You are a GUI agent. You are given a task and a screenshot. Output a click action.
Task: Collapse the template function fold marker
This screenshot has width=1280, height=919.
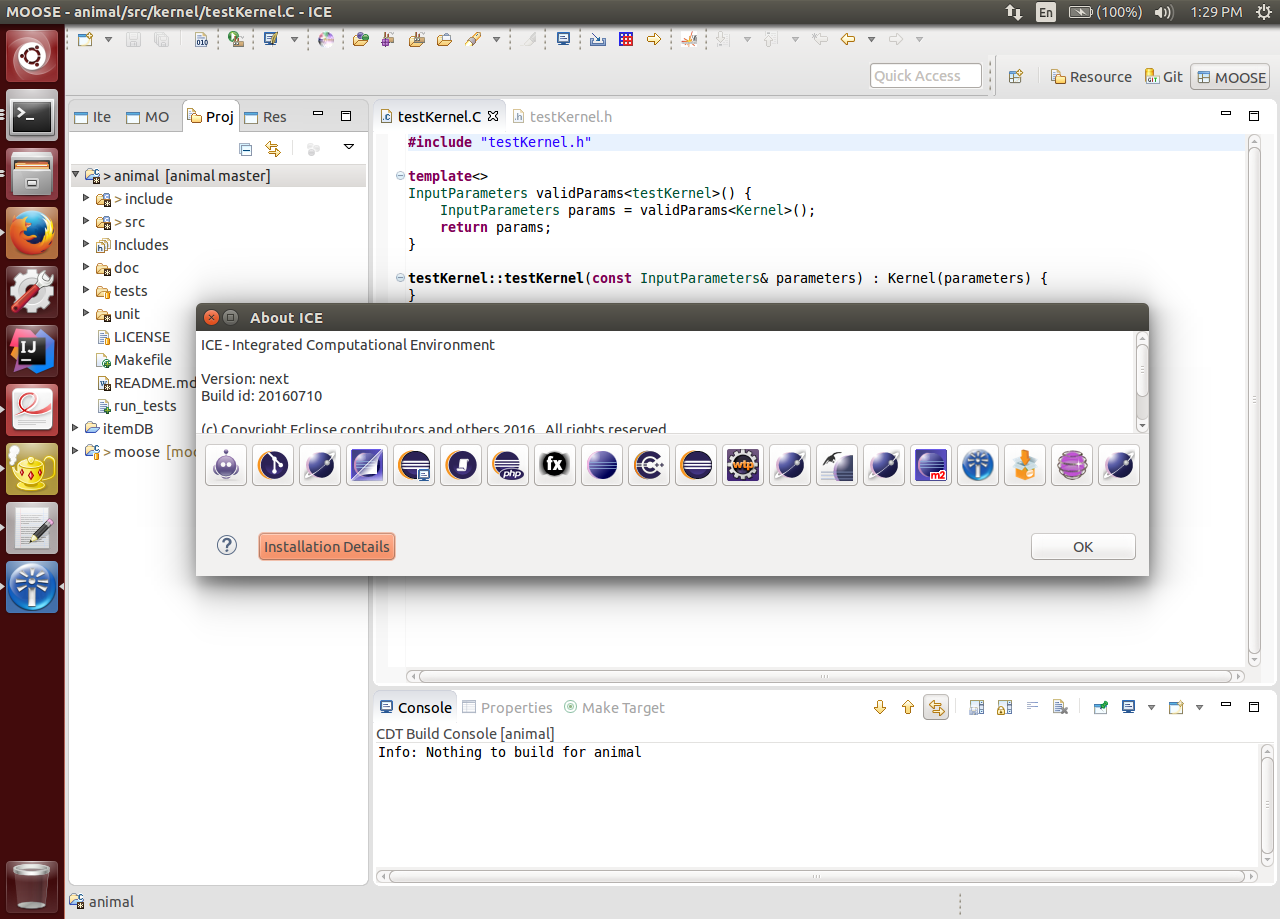399,176
